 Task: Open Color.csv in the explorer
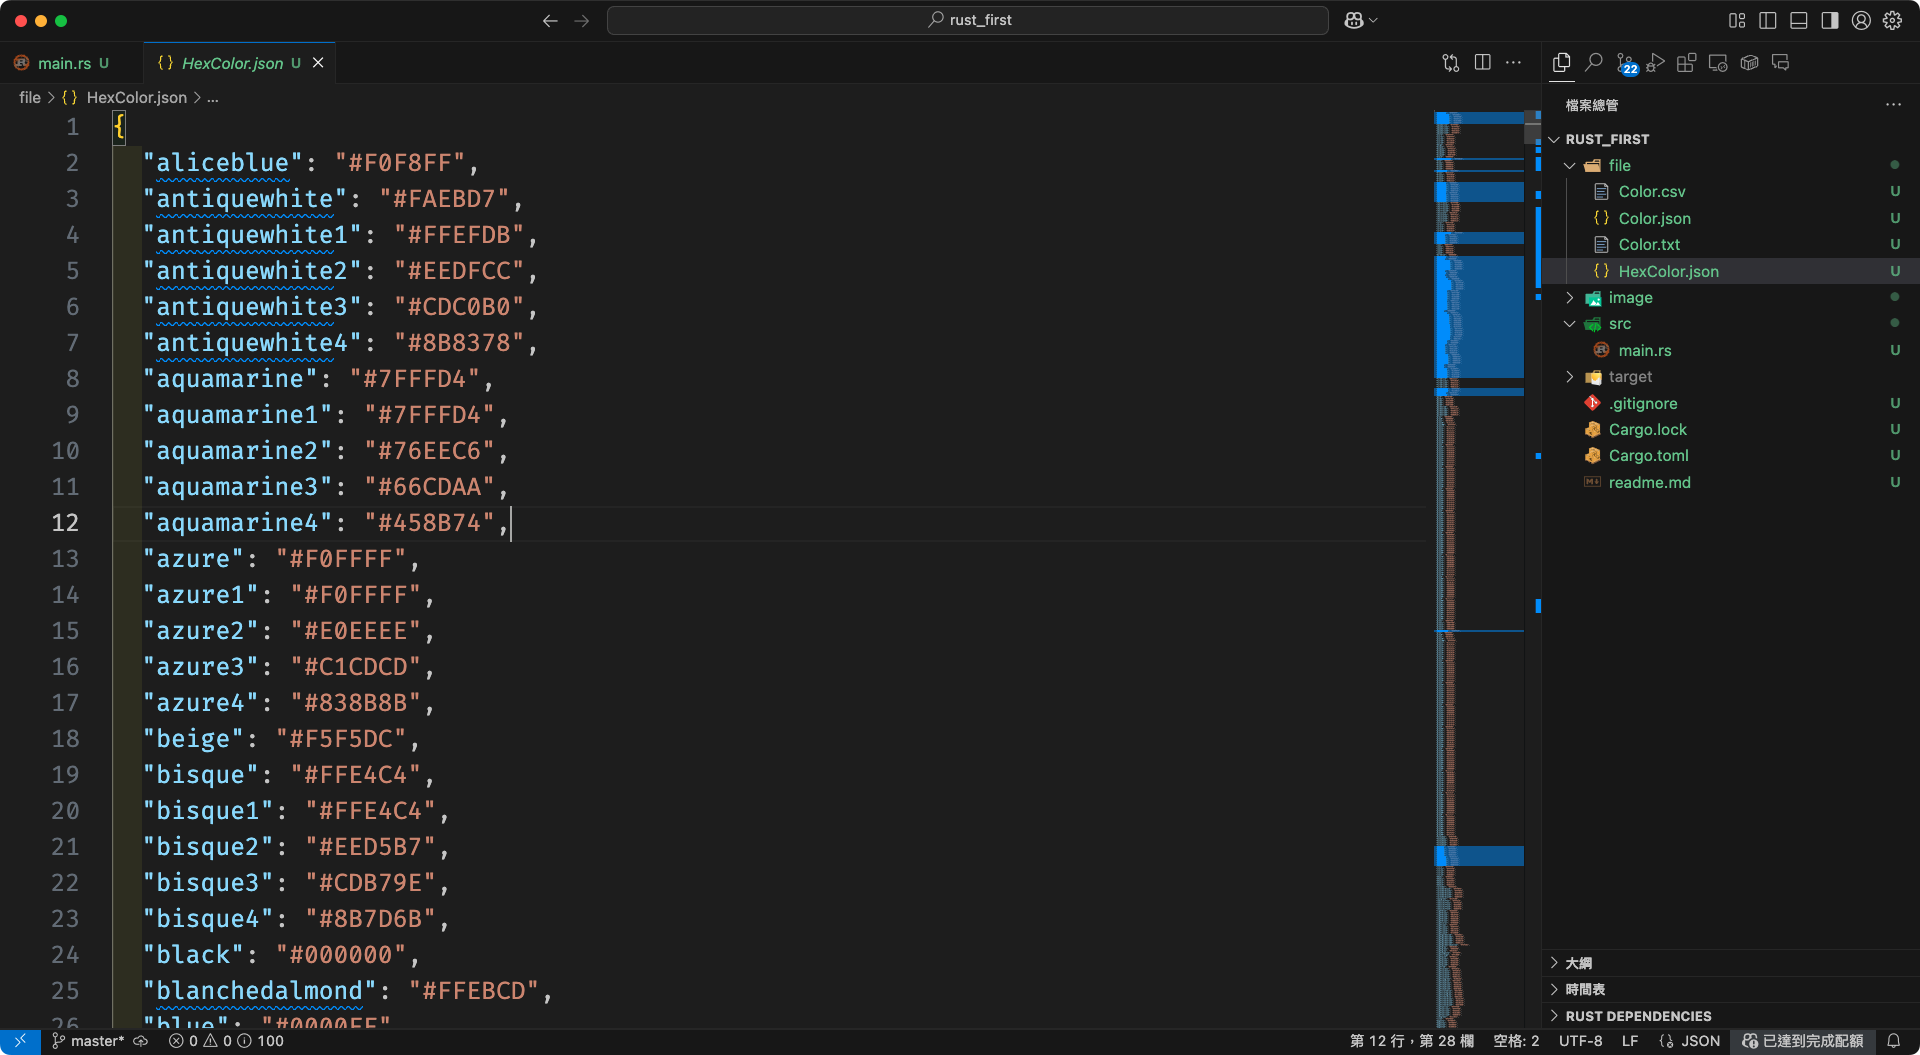1651,192
